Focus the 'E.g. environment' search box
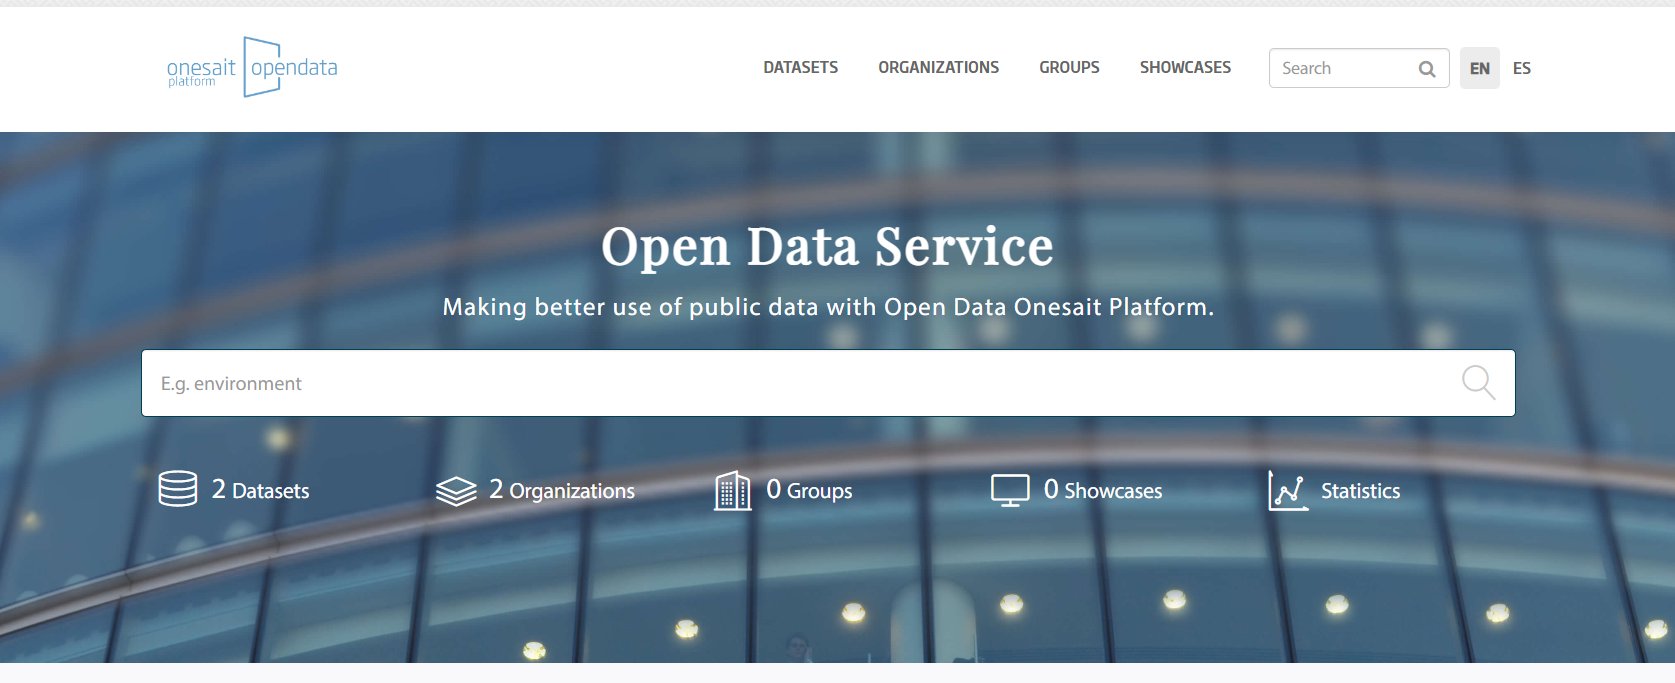This screenshot has width=1675, height=683. pos(828,383)
